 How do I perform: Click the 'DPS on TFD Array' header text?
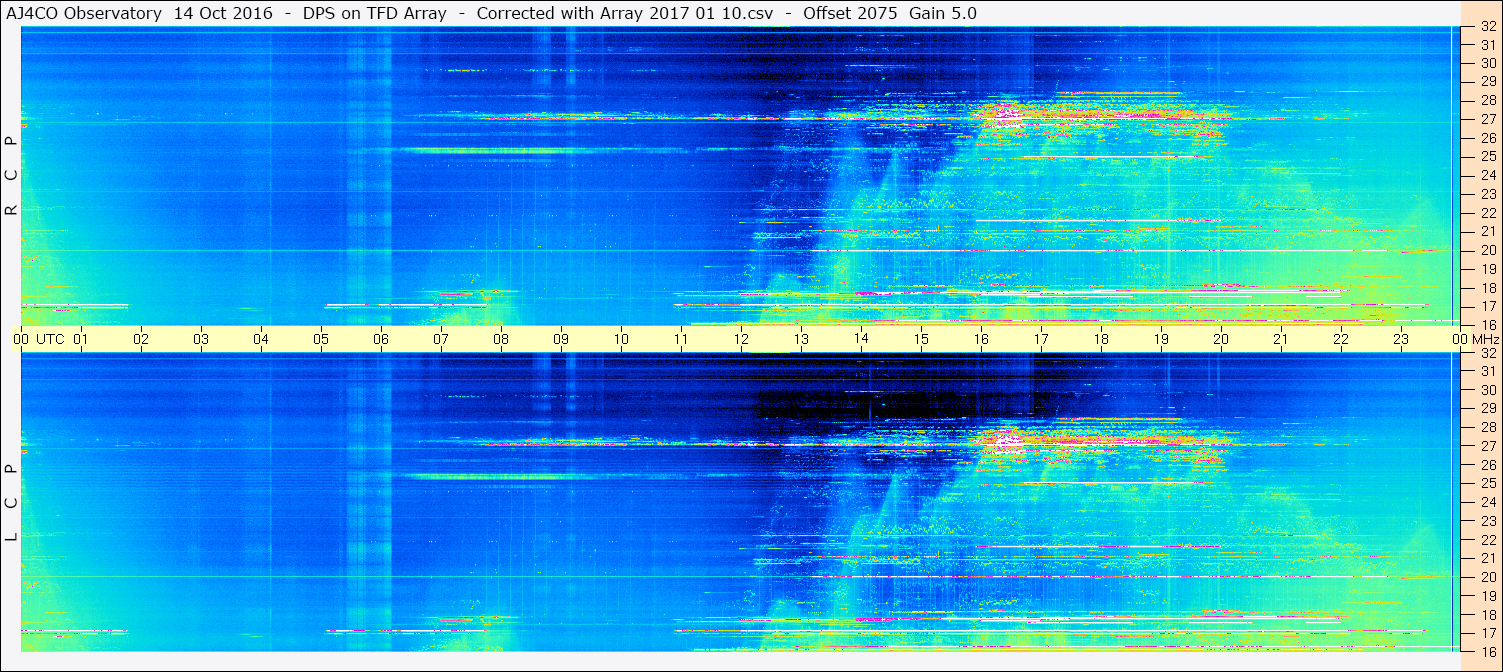(x=375, y=13)
